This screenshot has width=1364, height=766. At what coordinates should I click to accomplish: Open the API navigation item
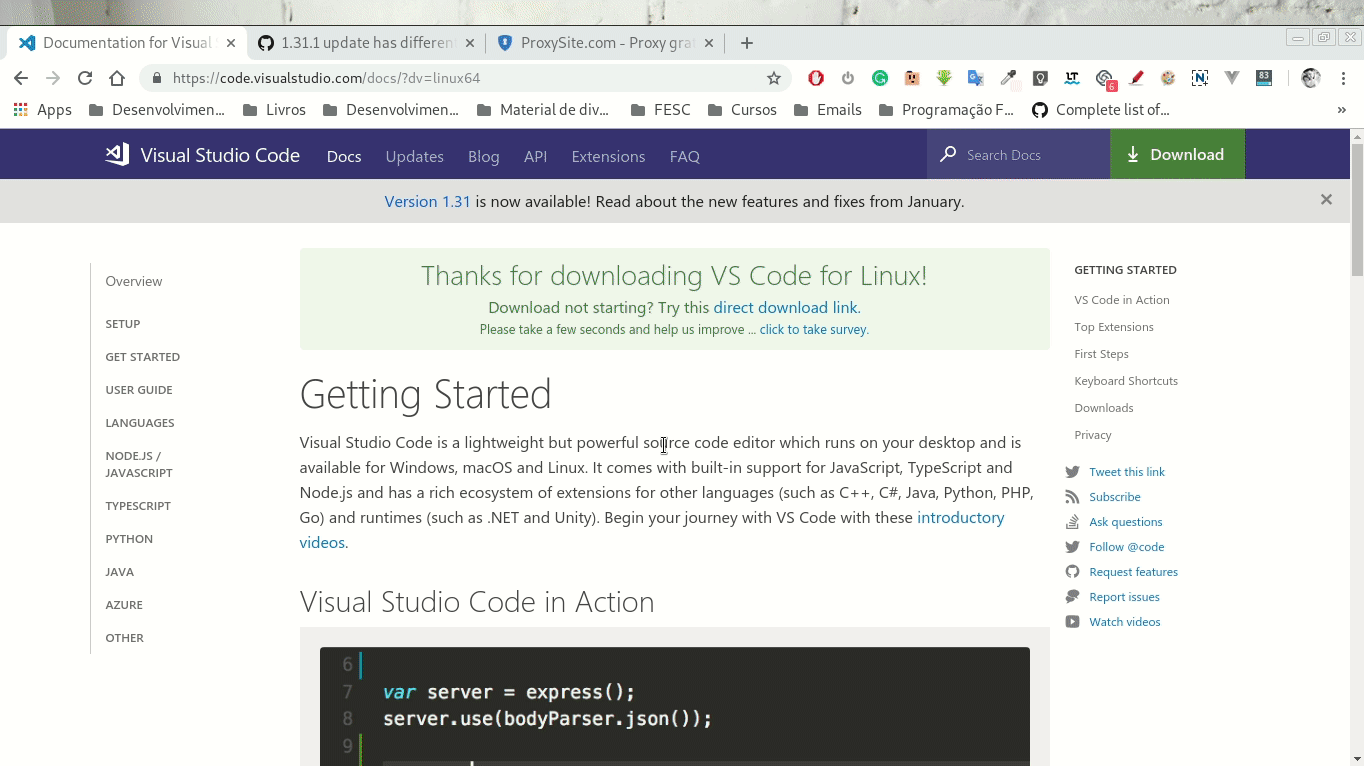click(x=535, y=156)
